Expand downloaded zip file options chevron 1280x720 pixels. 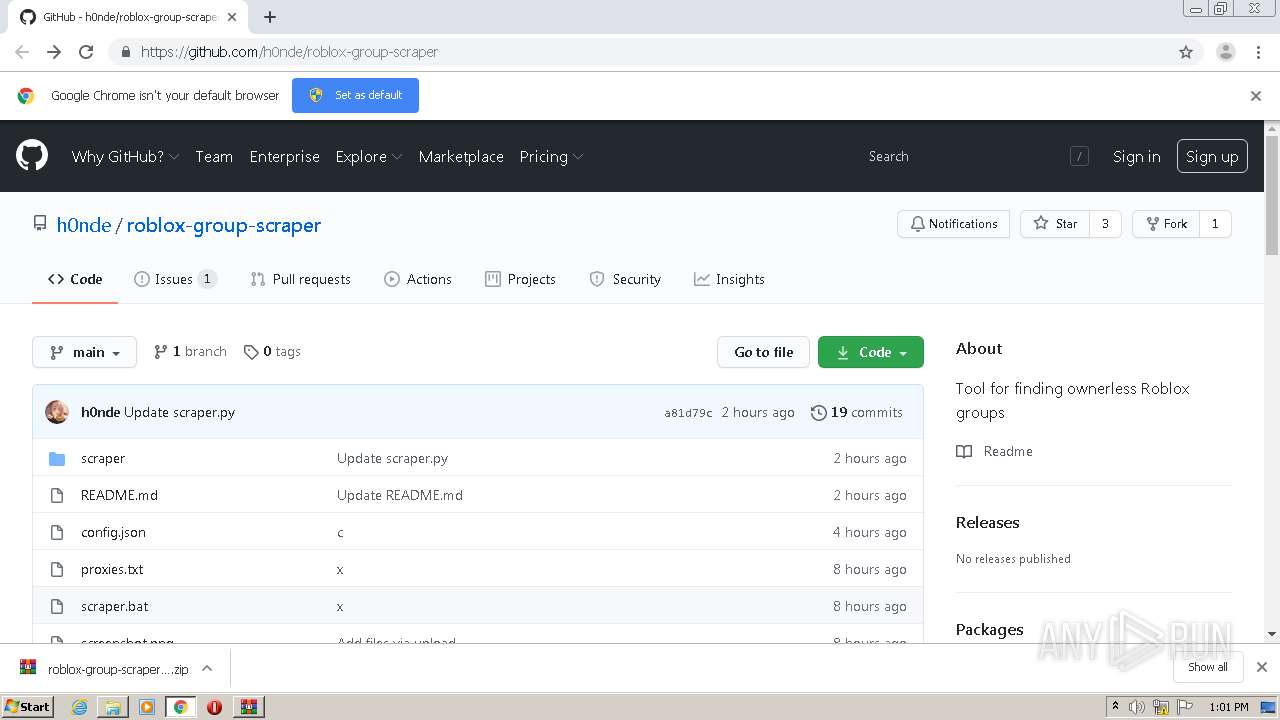[207, 668]
